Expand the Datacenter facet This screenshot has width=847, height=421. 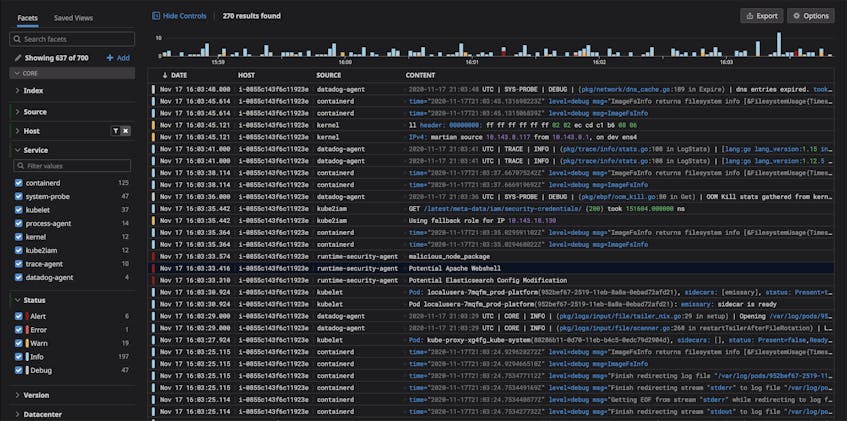(x=17, y=415)
